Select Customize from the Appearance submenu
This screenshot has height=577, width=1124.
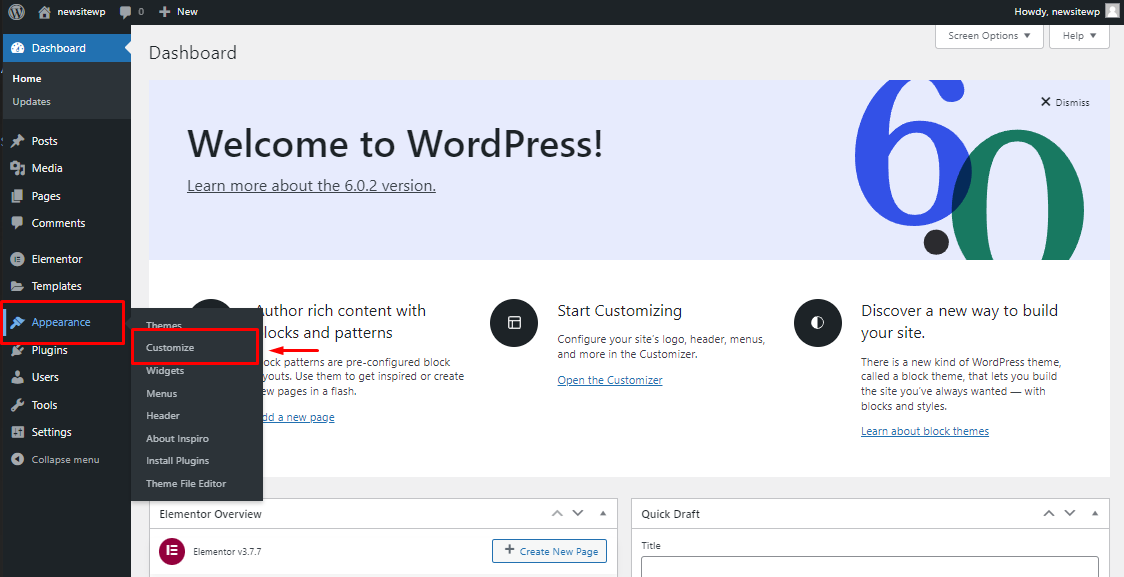[170, 347]
